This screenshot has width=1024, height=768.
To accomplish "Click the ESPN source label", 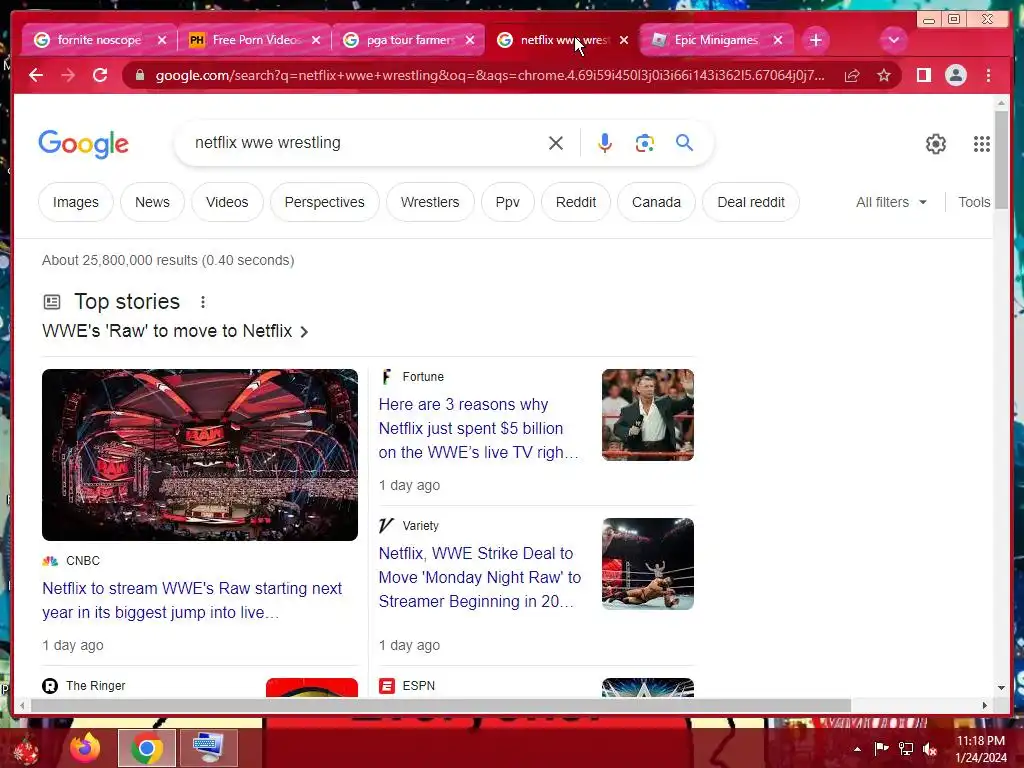I will (419, 686).
